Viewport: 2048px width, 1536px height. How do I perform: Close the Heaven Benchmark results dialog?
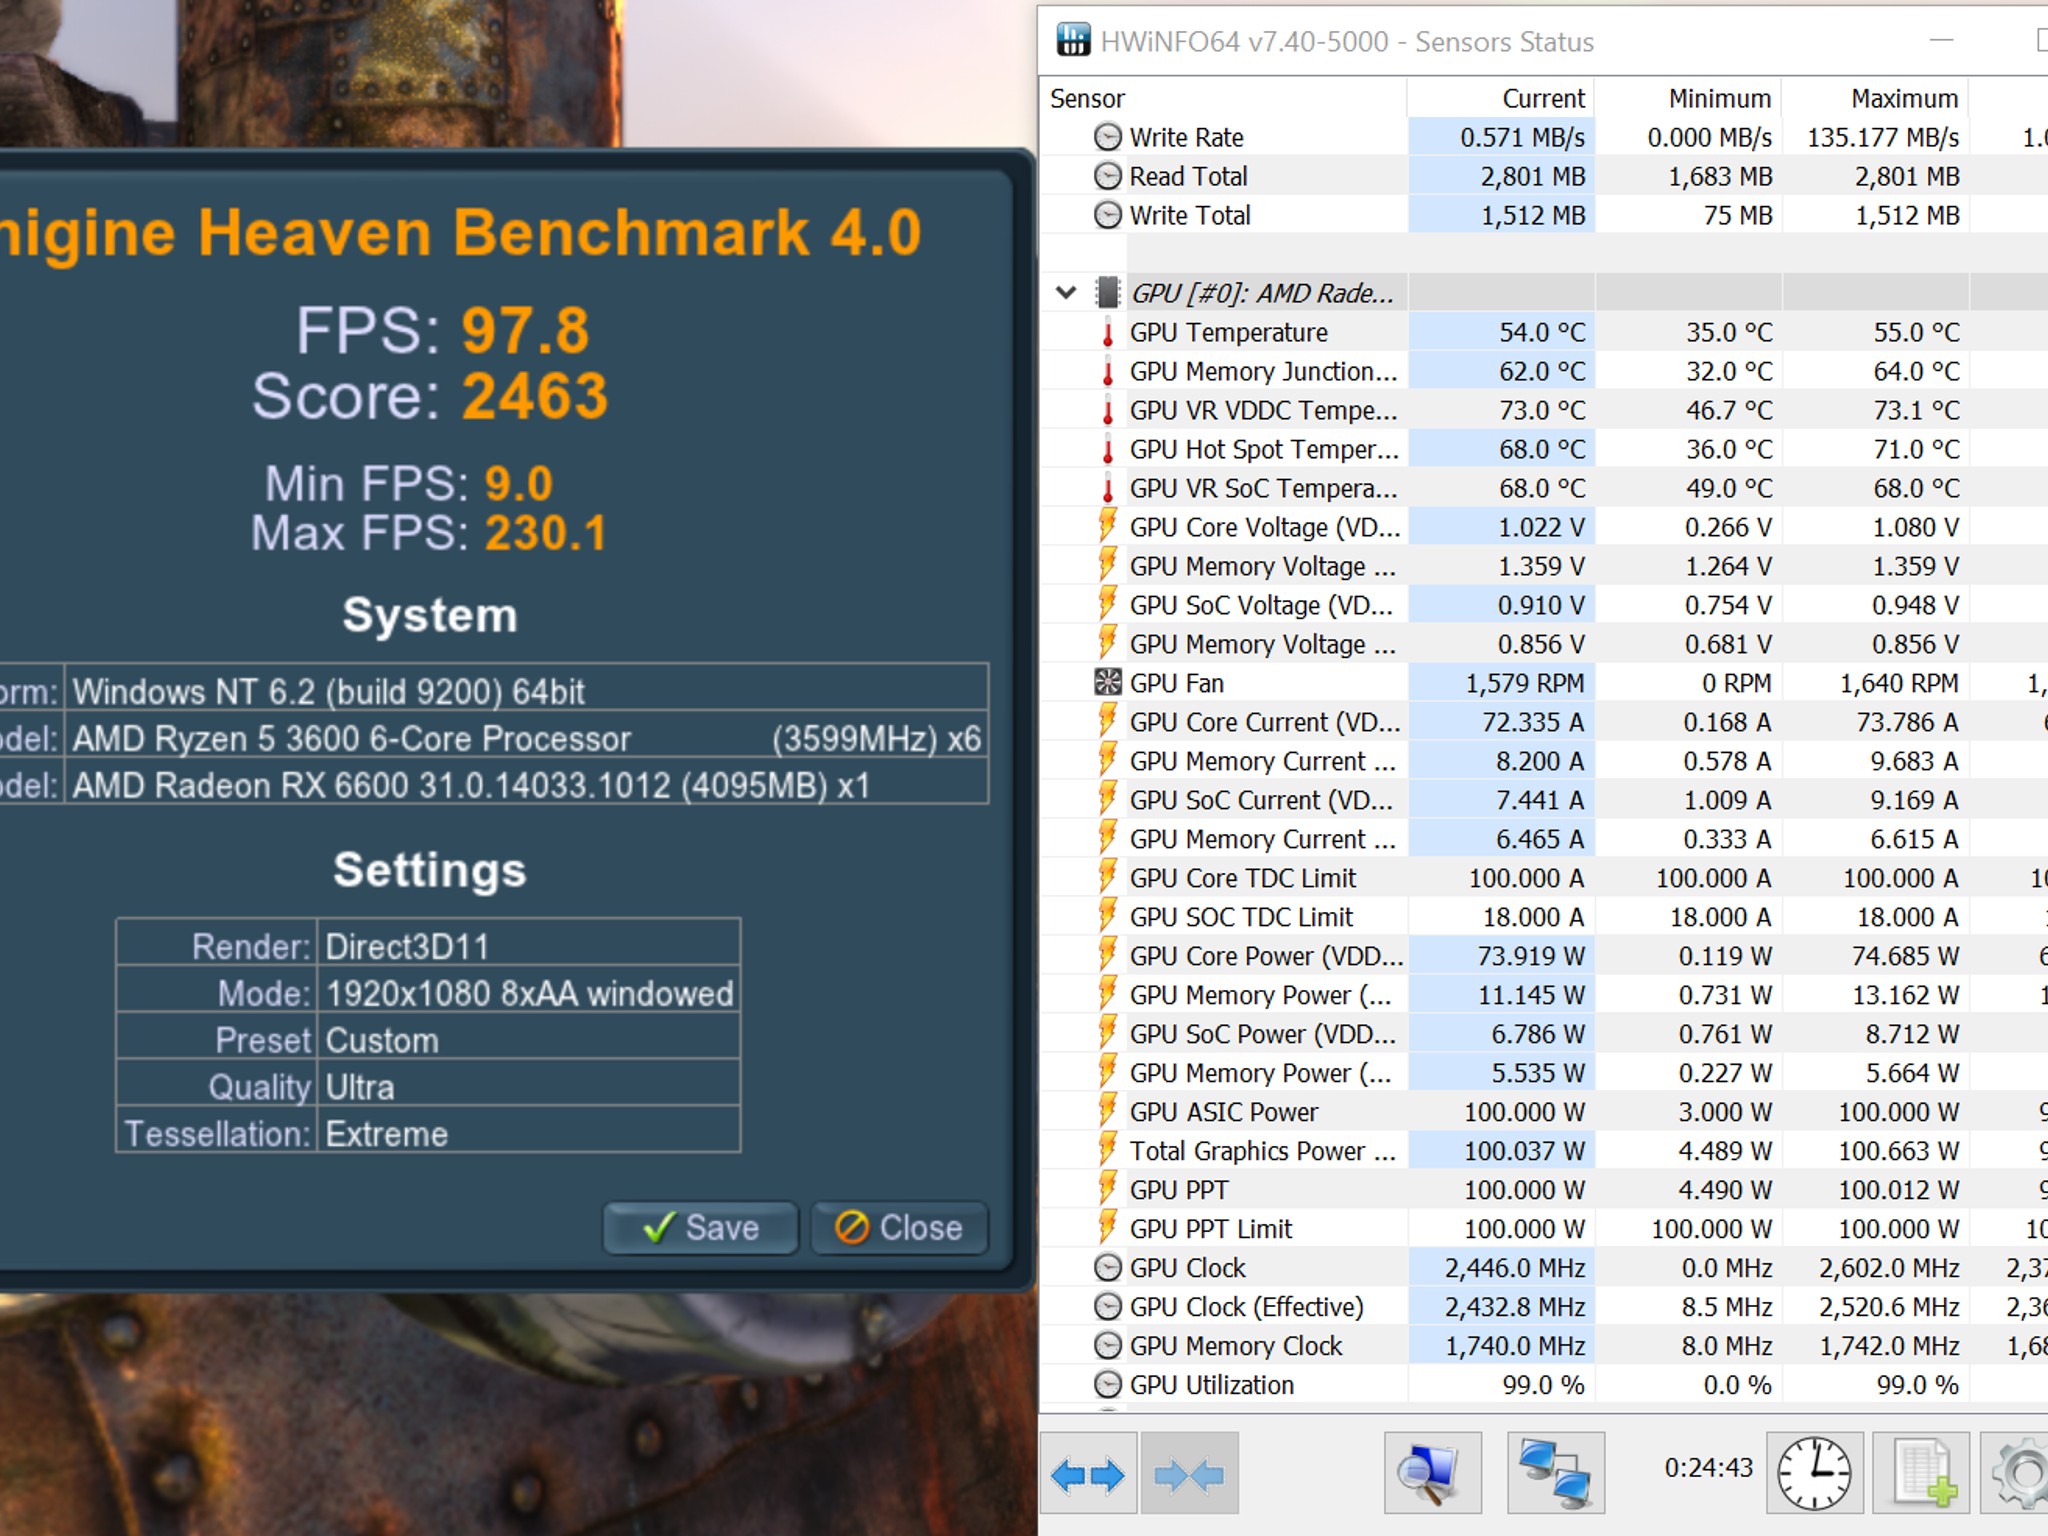tap(899, 1227)
